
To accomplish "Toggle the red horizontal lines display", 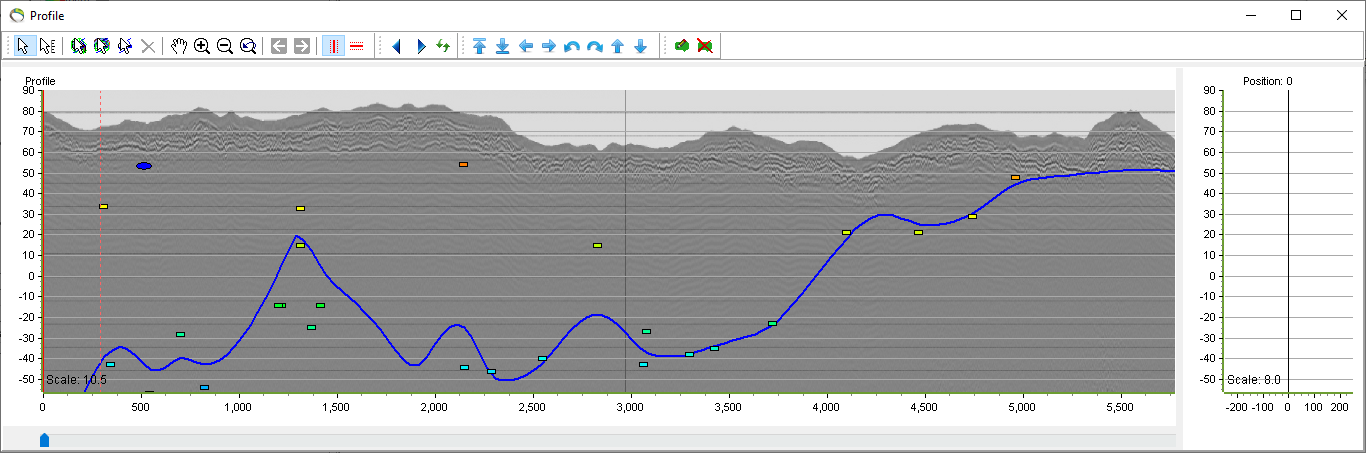I will 357,46.
